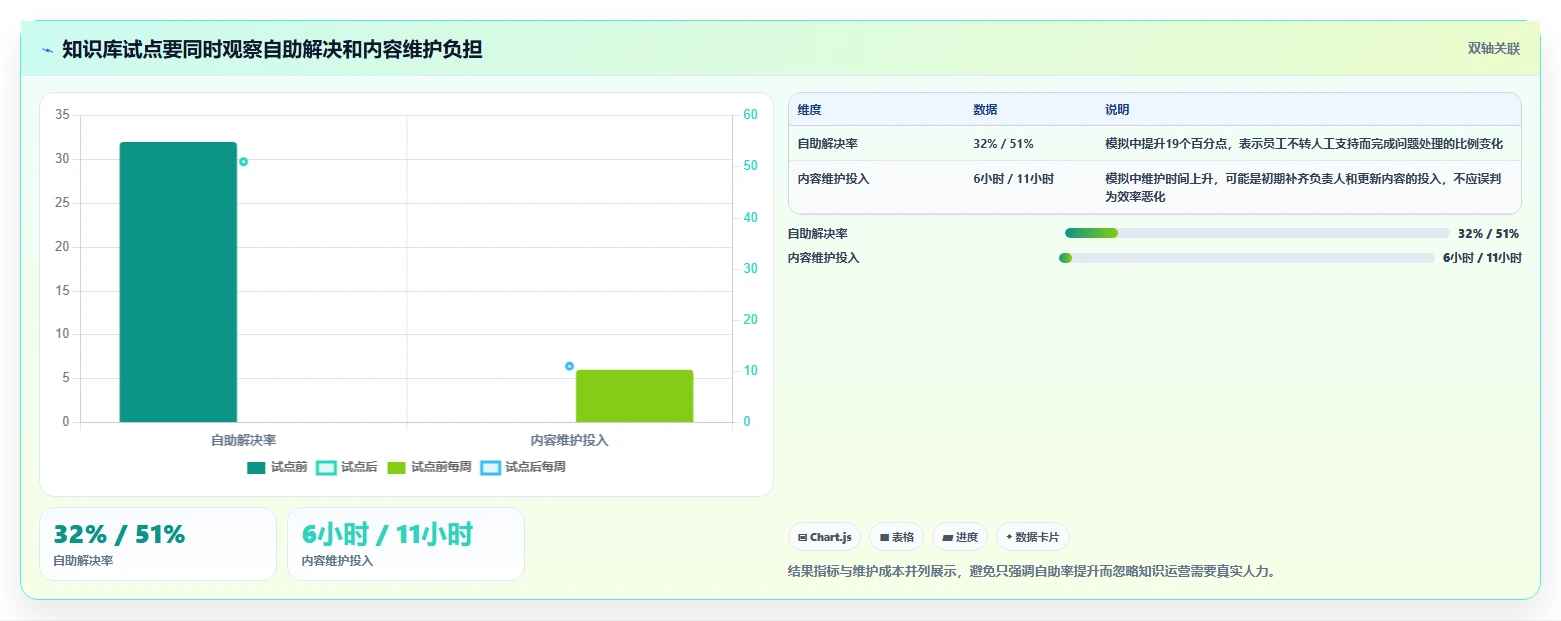
Task: Click the 内容维护投入 x-axis label
Action: (x=569, y=440)
